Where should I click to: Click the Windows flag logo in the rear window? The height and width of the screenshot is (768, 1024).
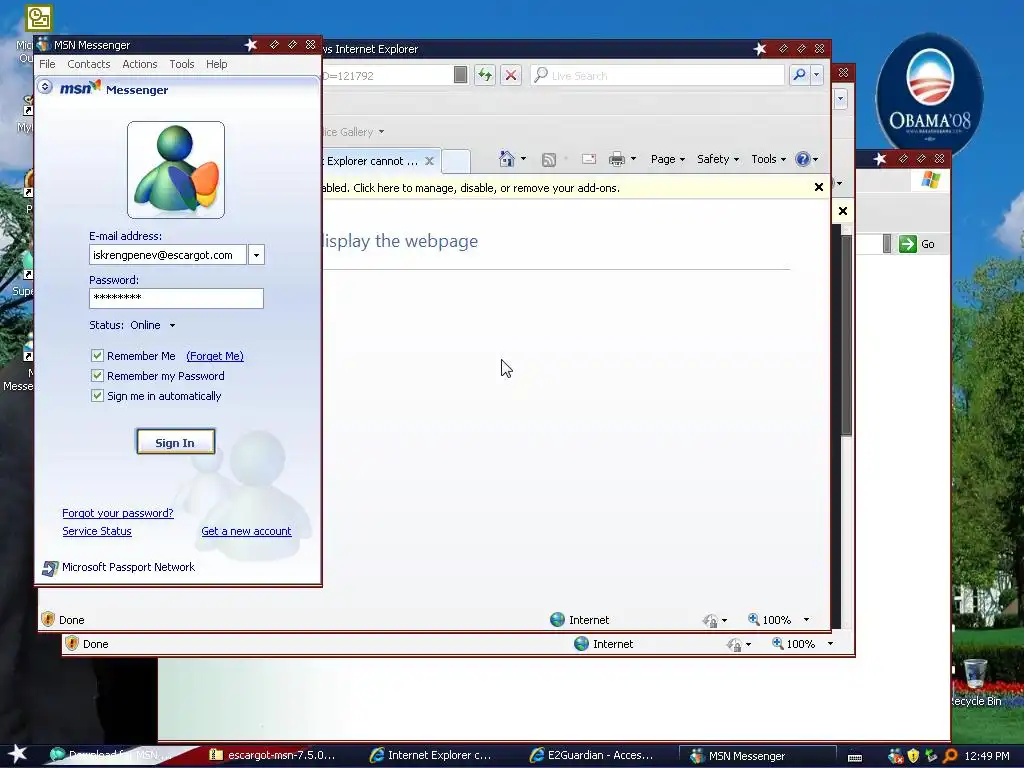(x=931, y=180)
